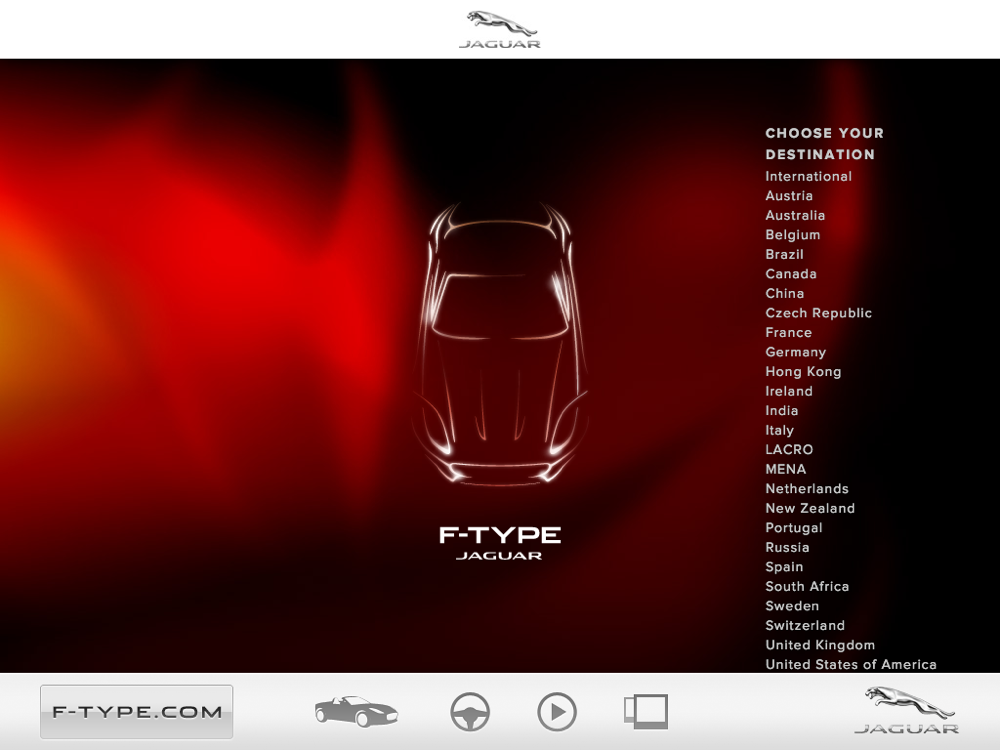
Task: Choose France as destination
Action: click(788, 333)
